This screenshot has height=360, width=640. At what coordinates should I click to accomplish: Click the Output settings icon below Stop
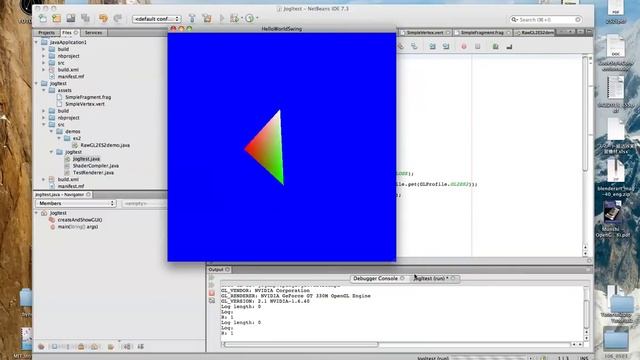[211, 301]
